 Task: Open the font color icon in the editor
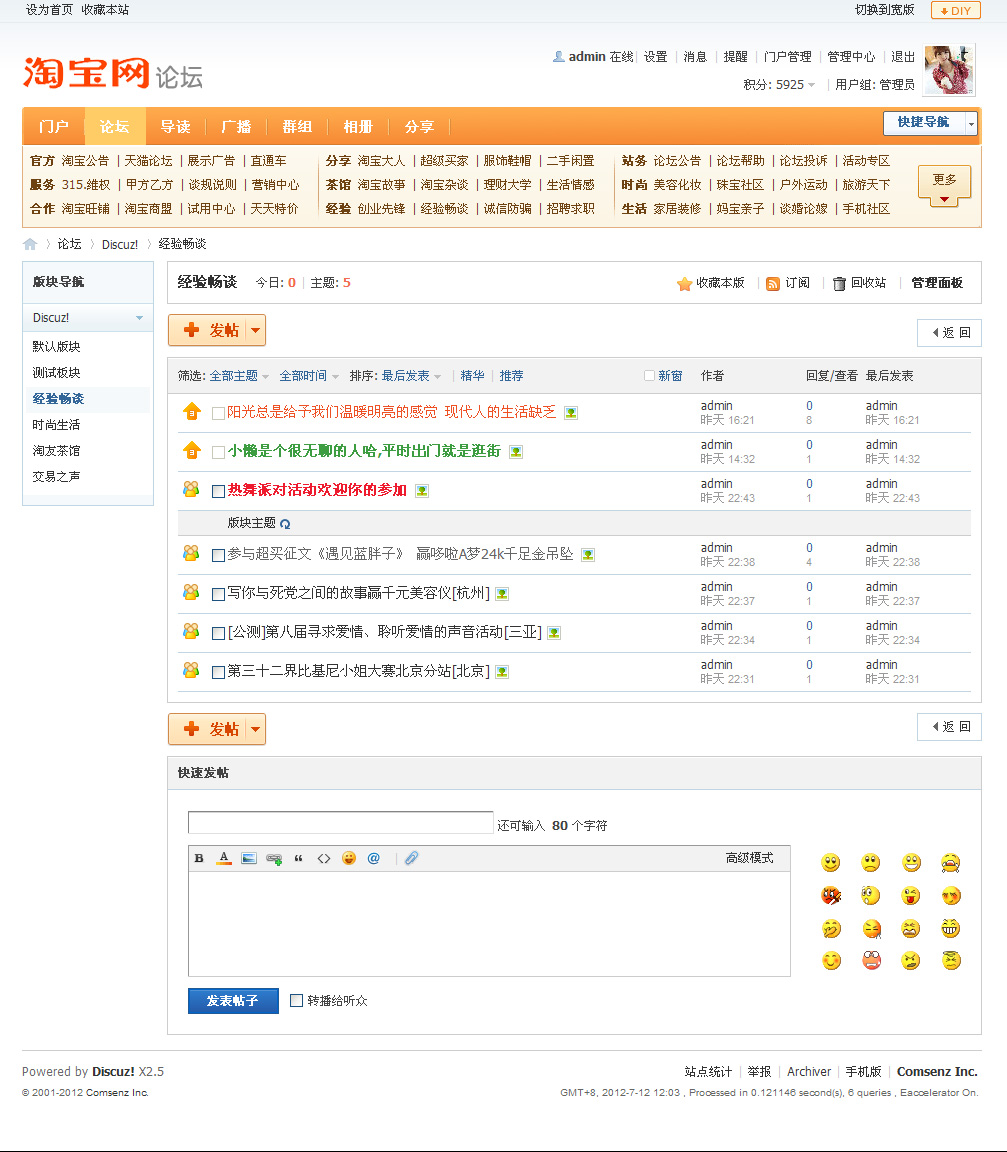coord(224,858)
